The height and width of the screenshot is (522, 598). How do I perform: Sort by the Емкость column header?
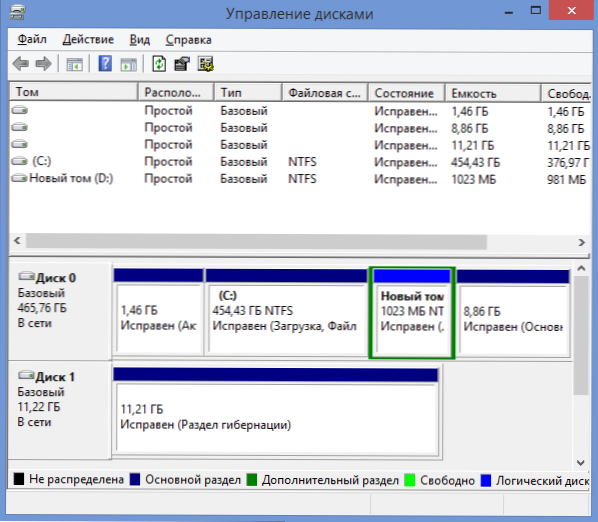click(493, 93)
